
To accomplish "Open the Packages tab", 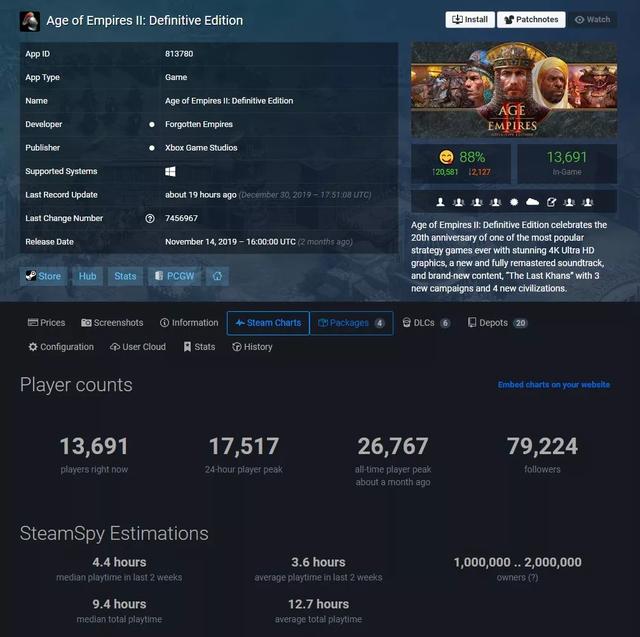I will coord(351,323).
